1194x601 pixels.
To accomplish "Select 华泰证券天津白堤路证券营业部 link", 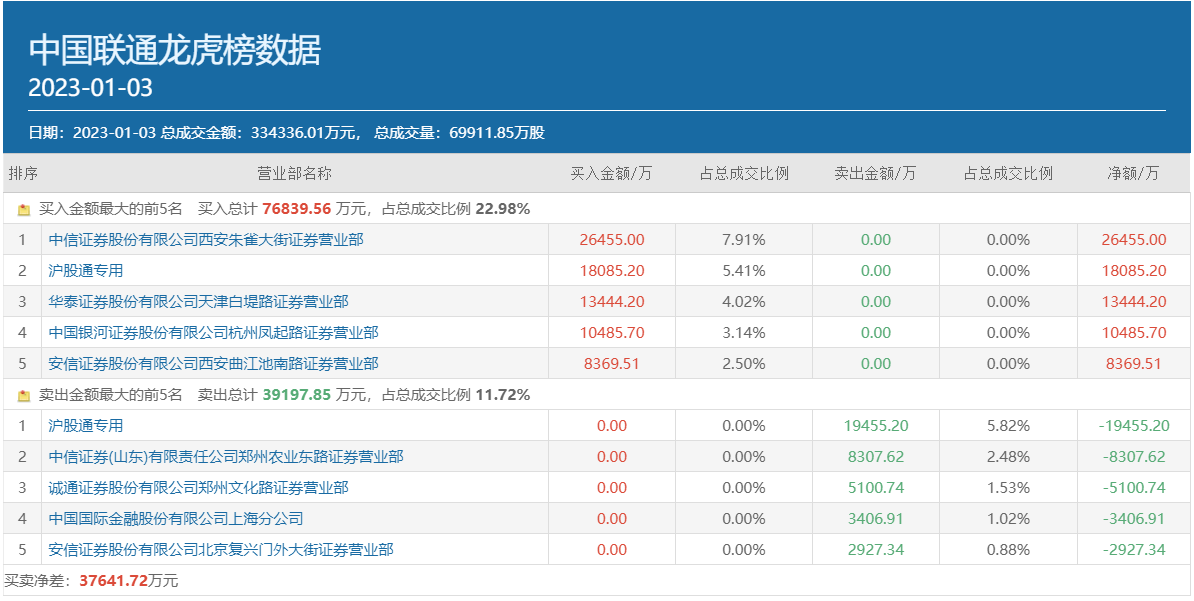I will [199, 302].
